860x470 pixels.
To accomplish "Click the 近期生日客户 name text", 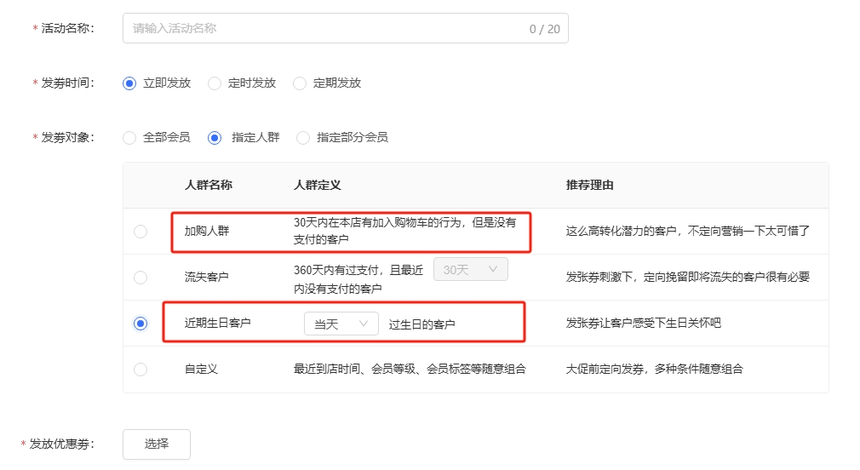I will click(218, 323).
